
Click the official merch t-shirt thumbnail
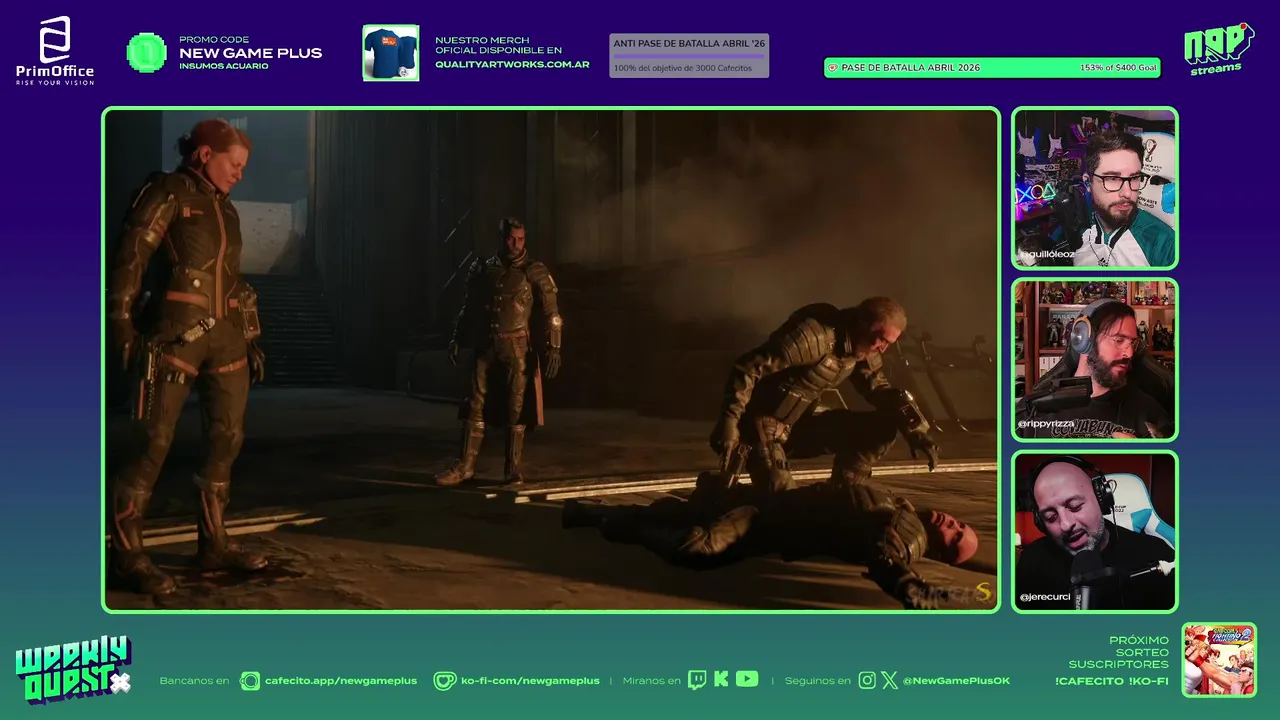click(390, 53)
